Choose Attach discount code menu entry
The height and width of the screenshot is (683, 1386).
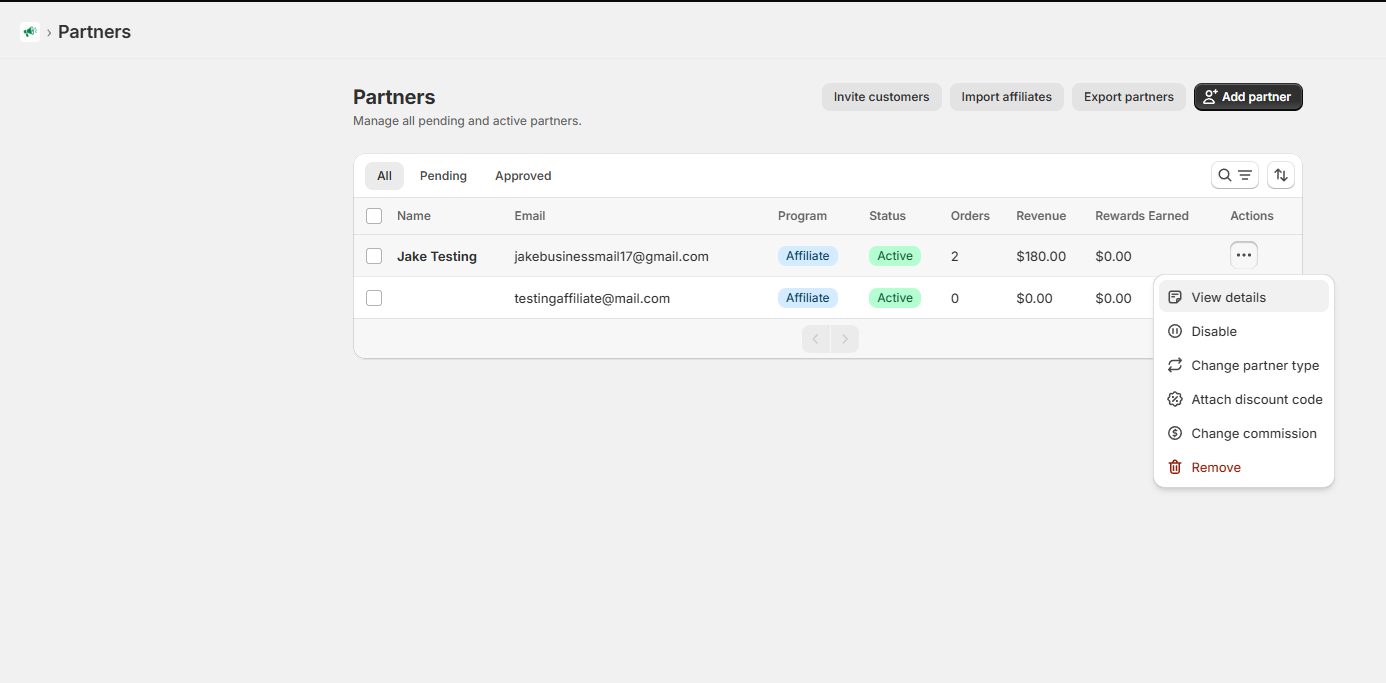pyautogui.click(x=1244, y=399)
